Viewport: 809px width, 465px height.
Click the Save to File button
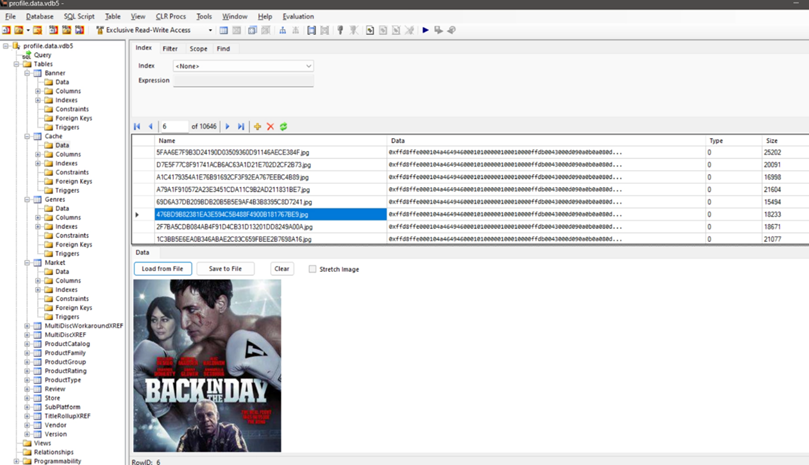225,269
